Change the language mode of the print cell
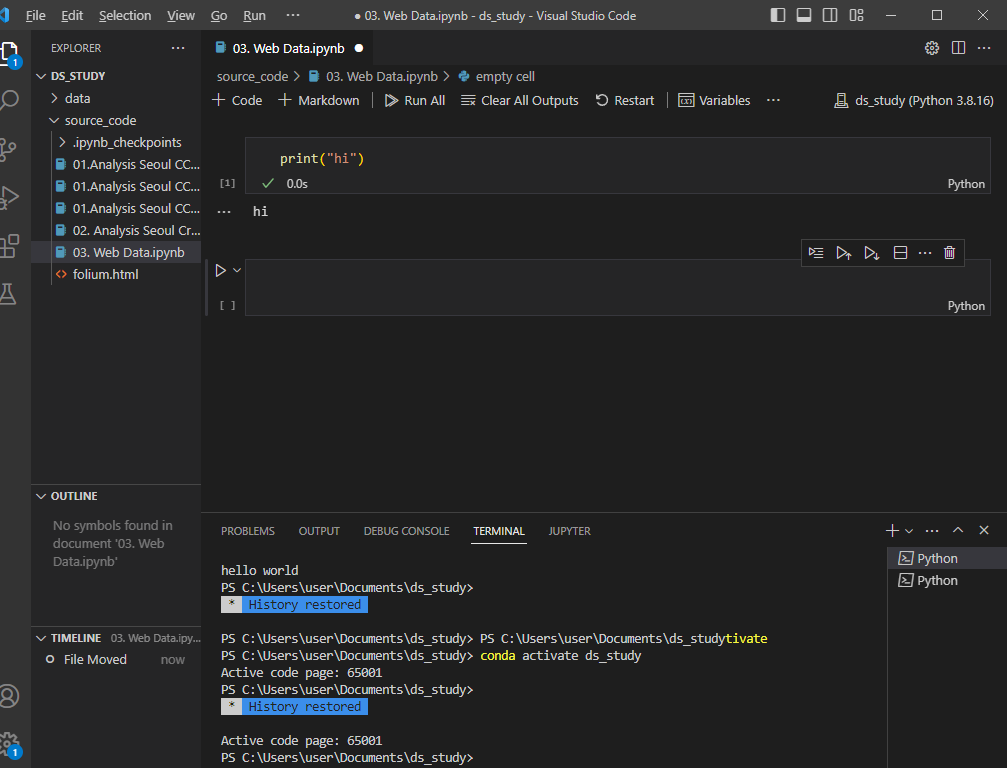 [x=966, y=184]
